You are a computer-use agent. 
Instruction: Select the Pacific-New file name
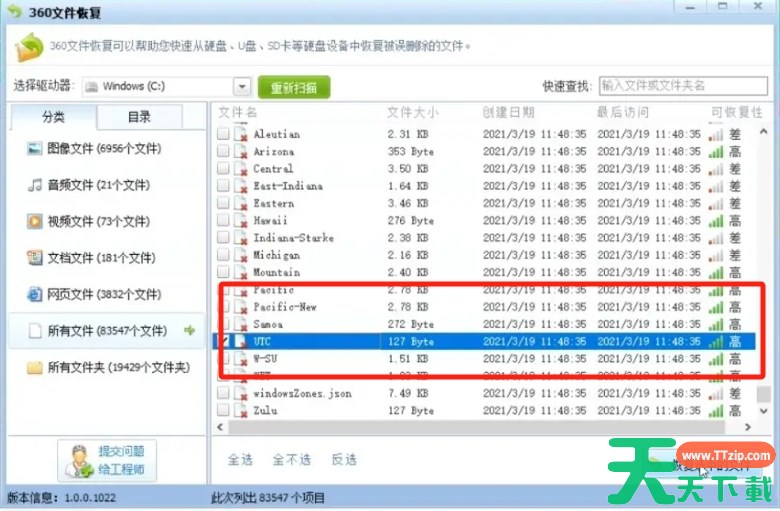285,307
